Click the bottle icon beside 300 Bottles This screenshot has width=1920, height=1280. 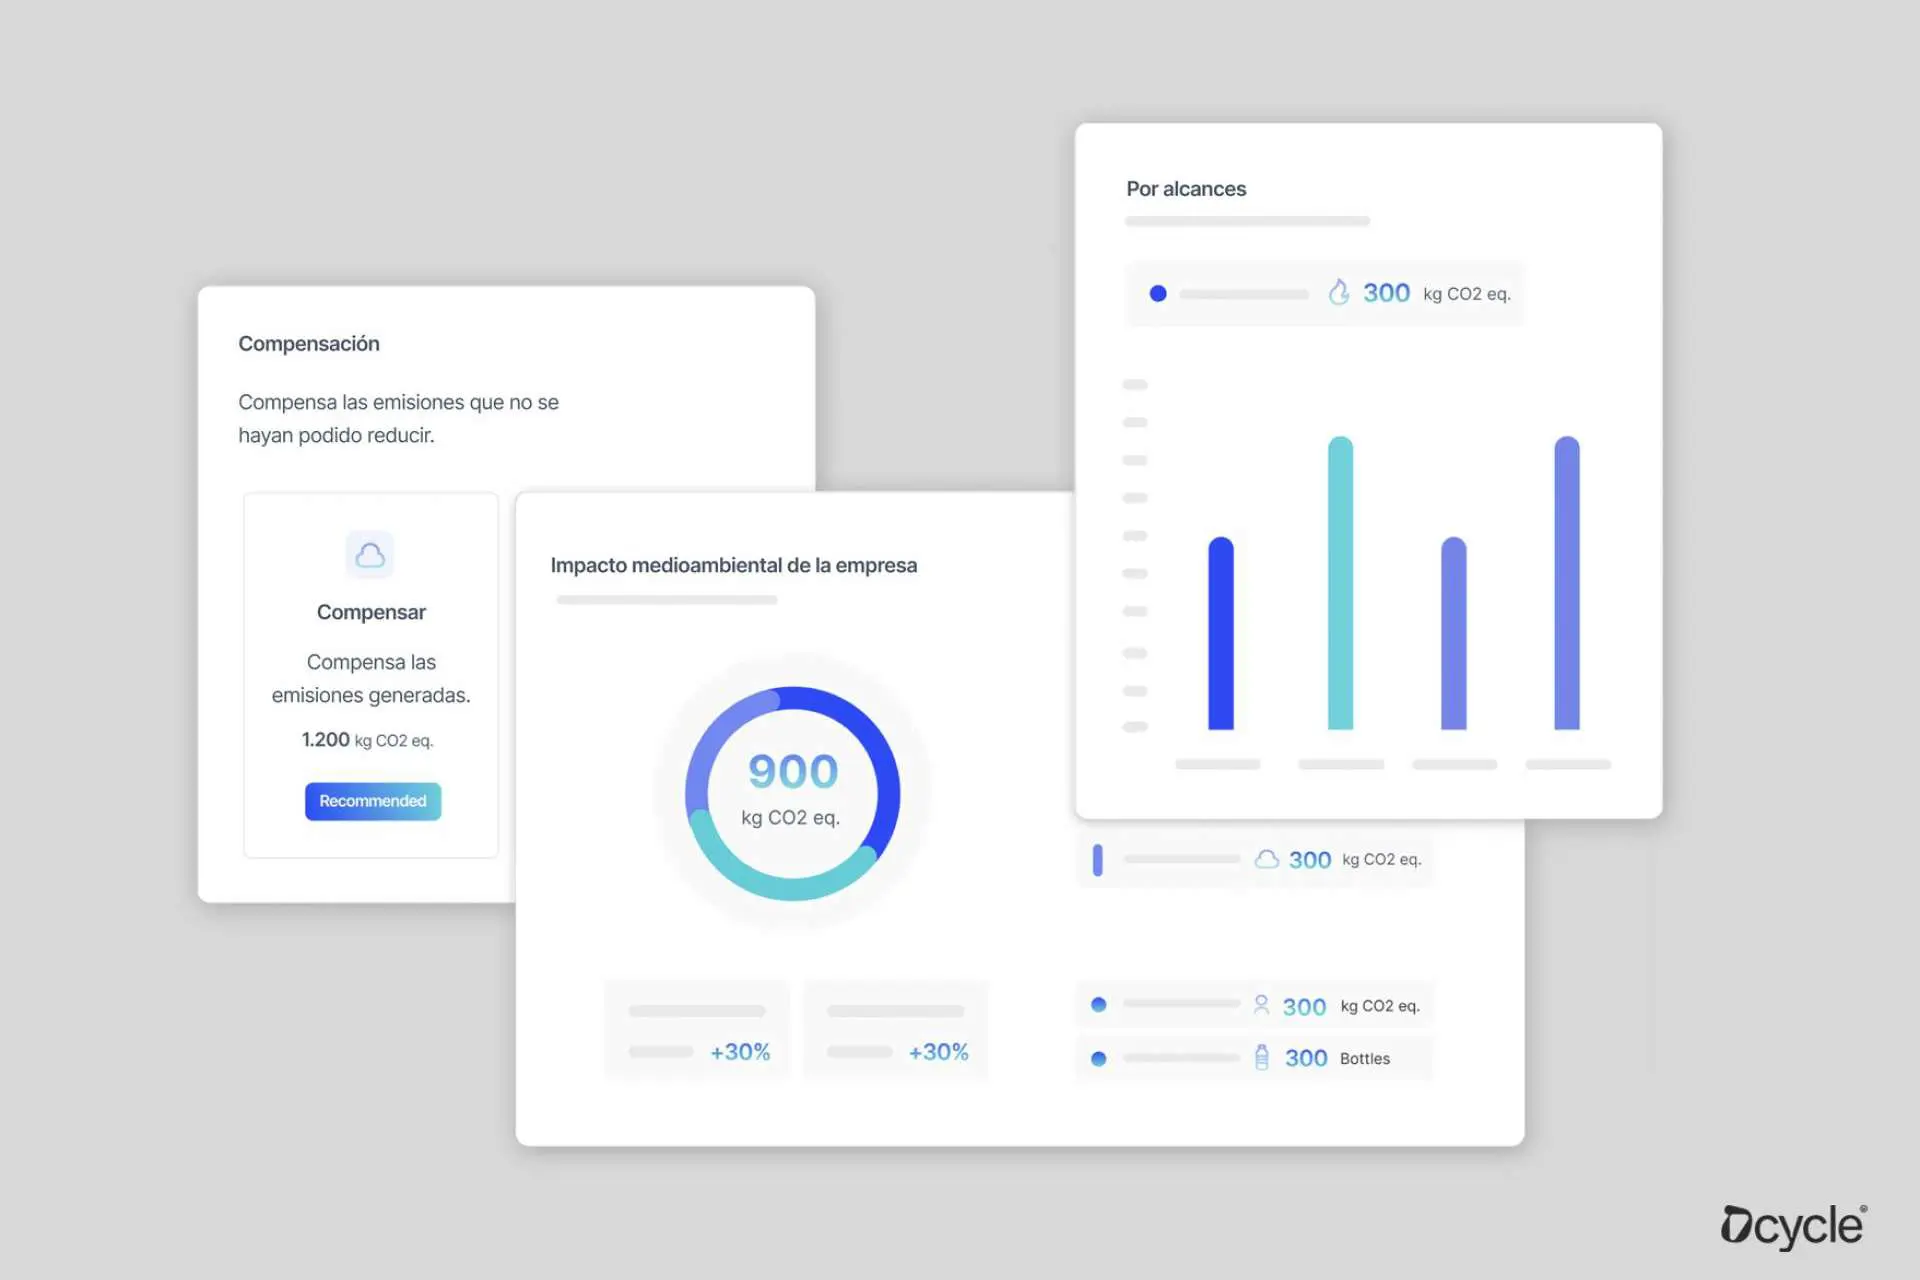1261,1057
